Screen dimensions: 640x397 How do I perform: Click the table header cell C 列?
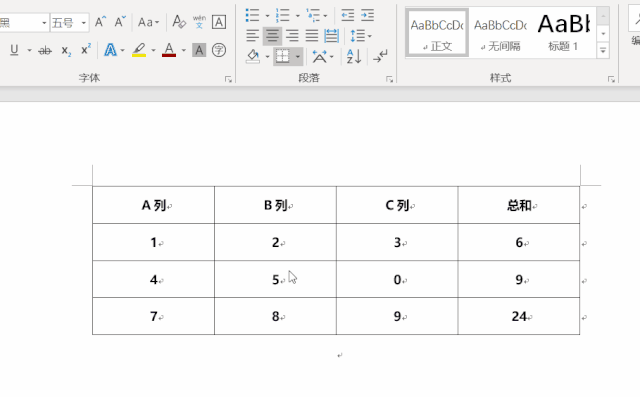click(397, 205)
